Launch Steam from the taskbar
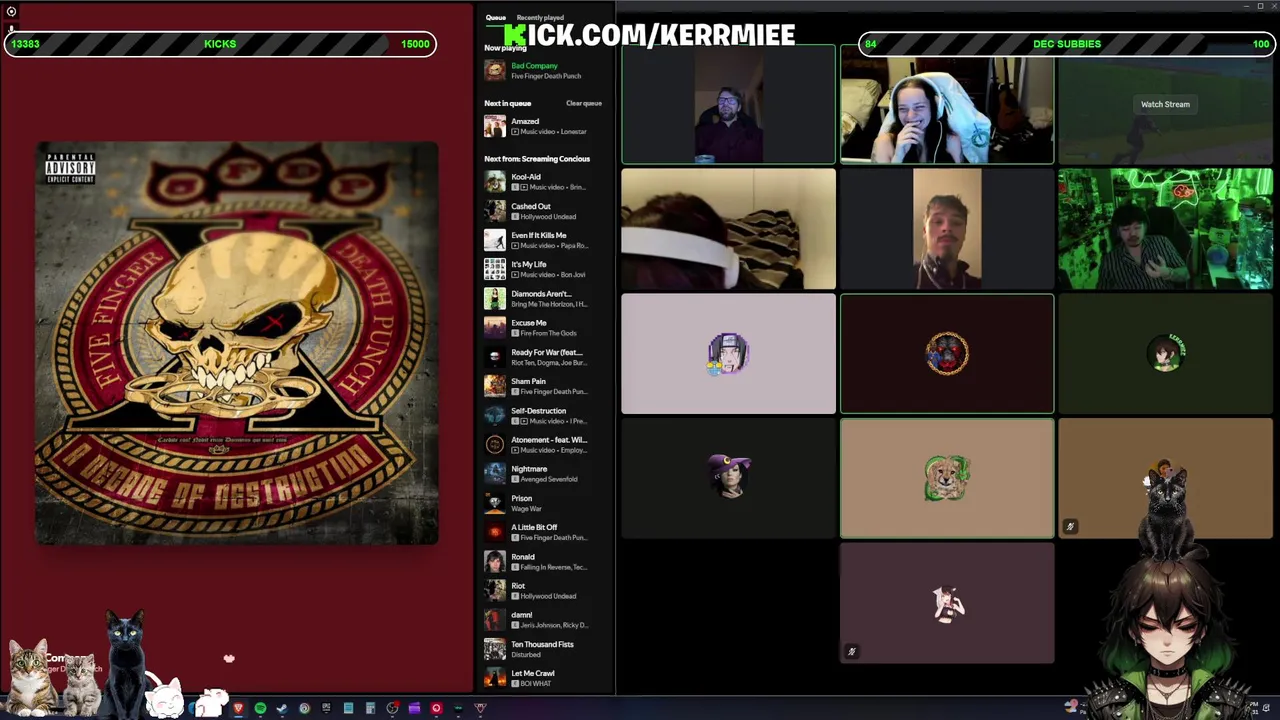Viewport: 1280px width, 720px height. pos(282,708)
